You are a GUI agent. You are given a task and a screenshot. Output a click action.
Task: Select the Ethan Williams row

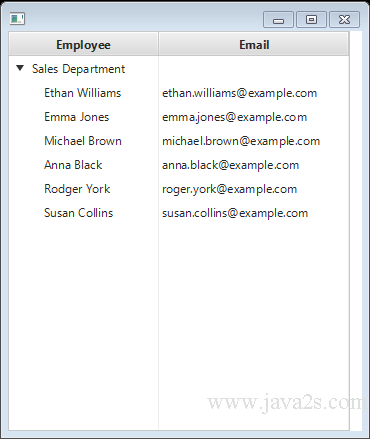[x=179, y=93]
